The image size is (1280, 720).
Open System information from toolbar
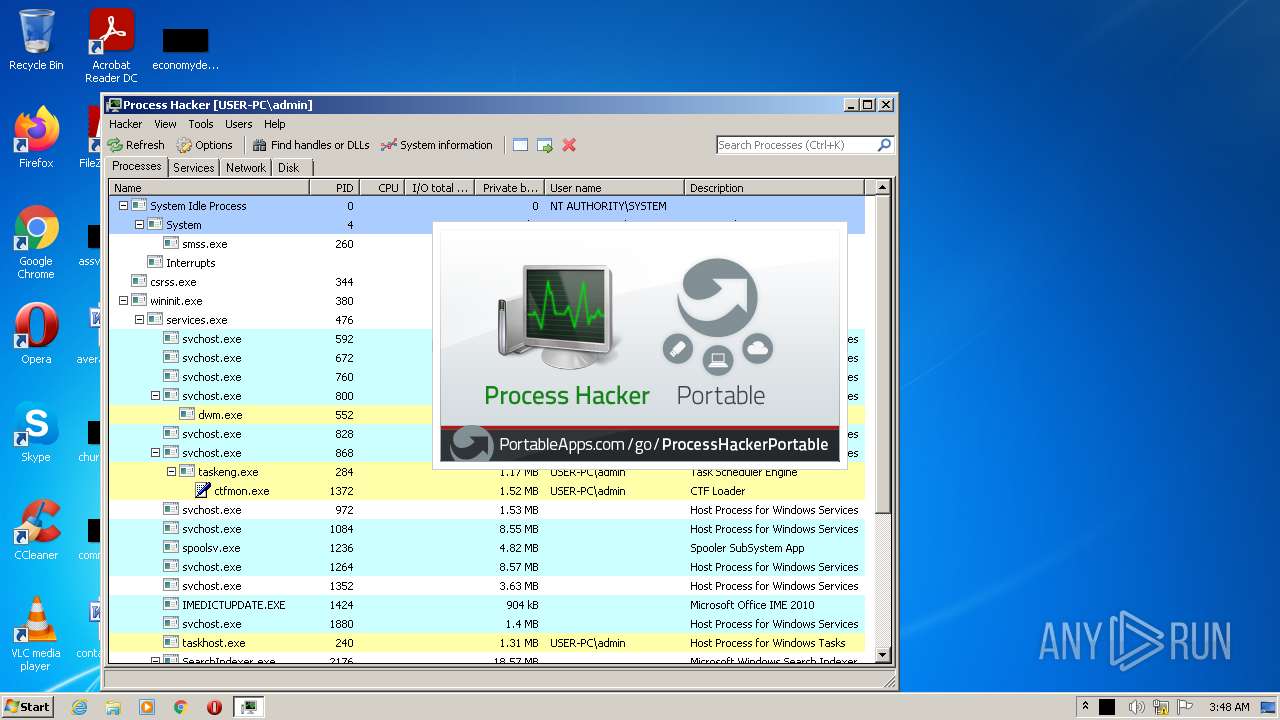click(x=437, y=145)
